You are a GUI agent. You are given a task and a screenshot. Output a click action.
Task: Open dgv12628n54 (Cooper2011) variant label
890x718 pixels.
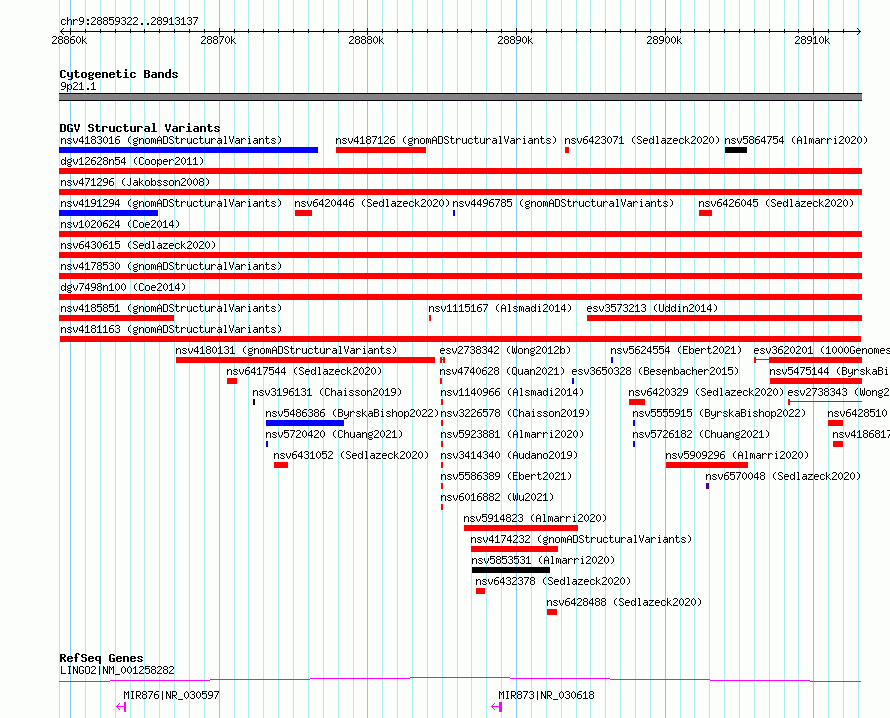pos(132,161)
